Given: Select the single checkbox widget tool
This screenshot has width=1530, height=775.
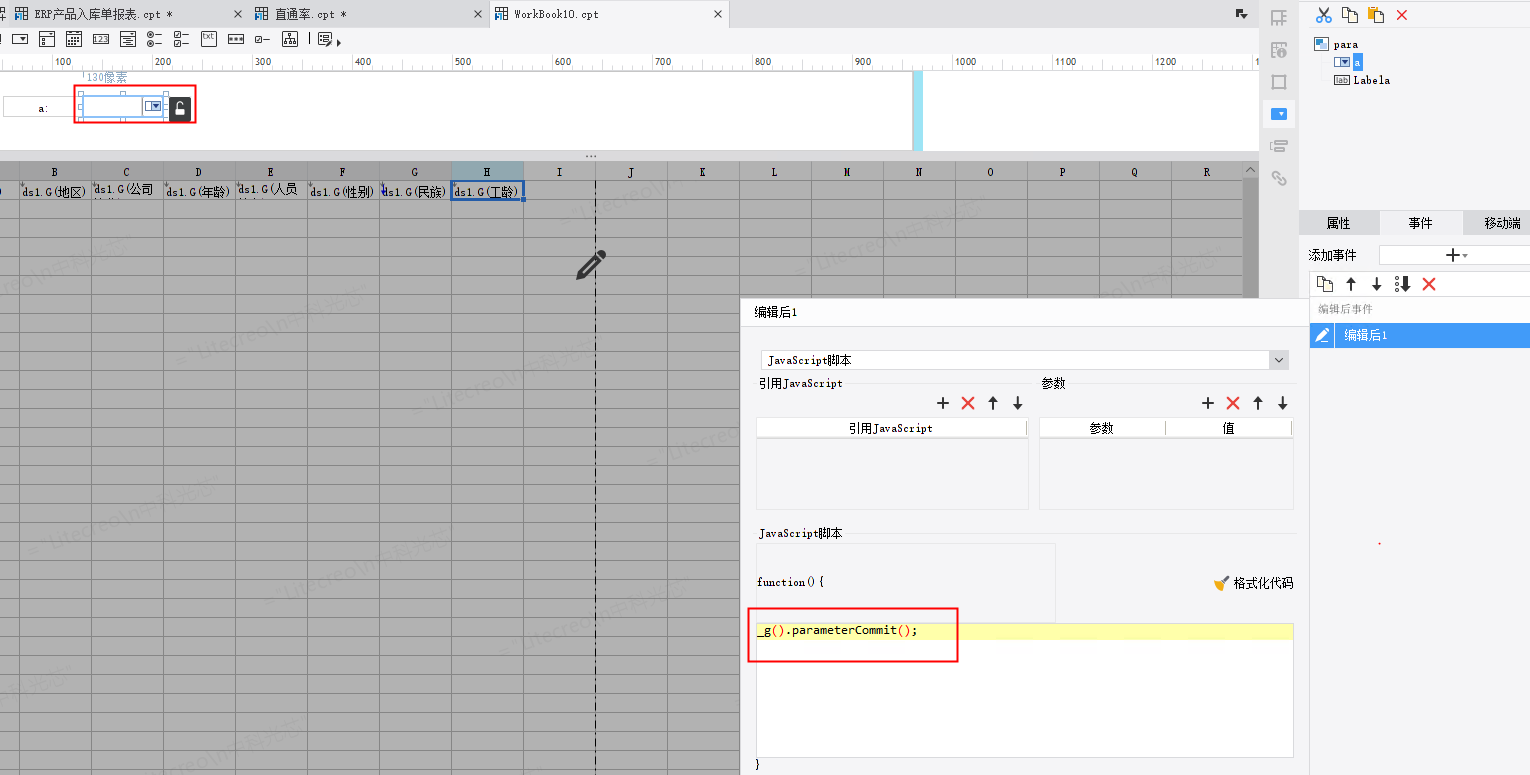Looking at the screenshot, I should pos(263,39).
